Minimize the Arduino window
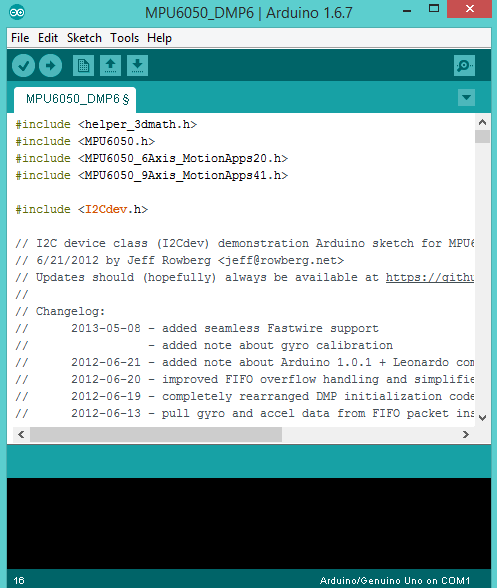 [x=407, y=10]
